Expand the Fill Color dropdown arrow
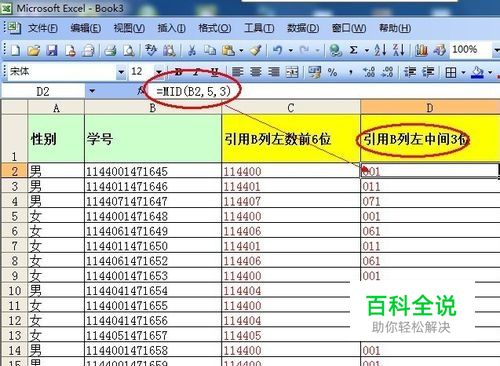Screen dimensions: 500x366 (490, 72)
